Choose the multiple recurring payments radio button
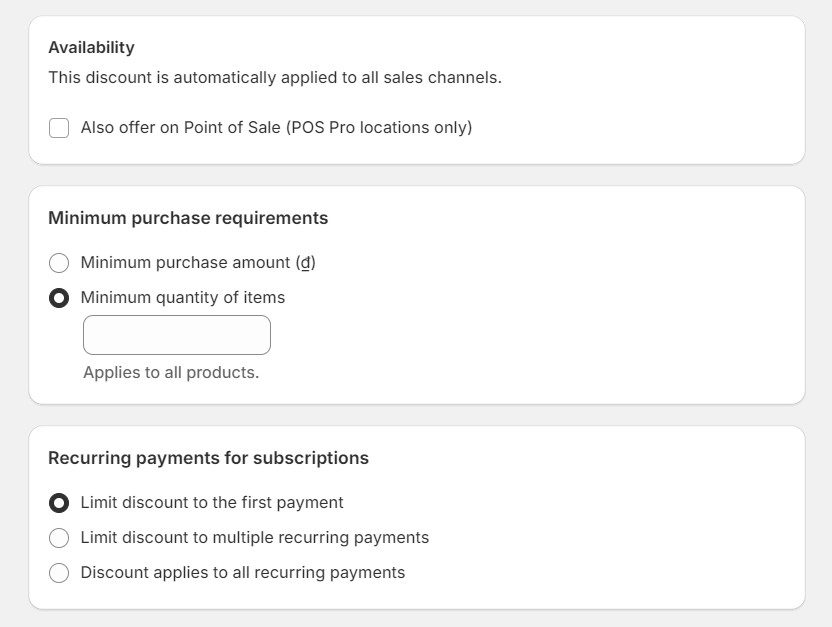Image resolution: width=832 pixels, height=627 pixels. 59,538
